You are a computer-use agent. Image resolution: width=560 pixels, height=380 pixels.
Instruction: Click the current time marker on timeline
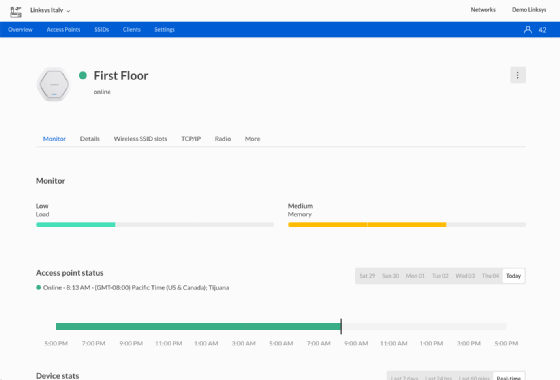click(341, 326)
